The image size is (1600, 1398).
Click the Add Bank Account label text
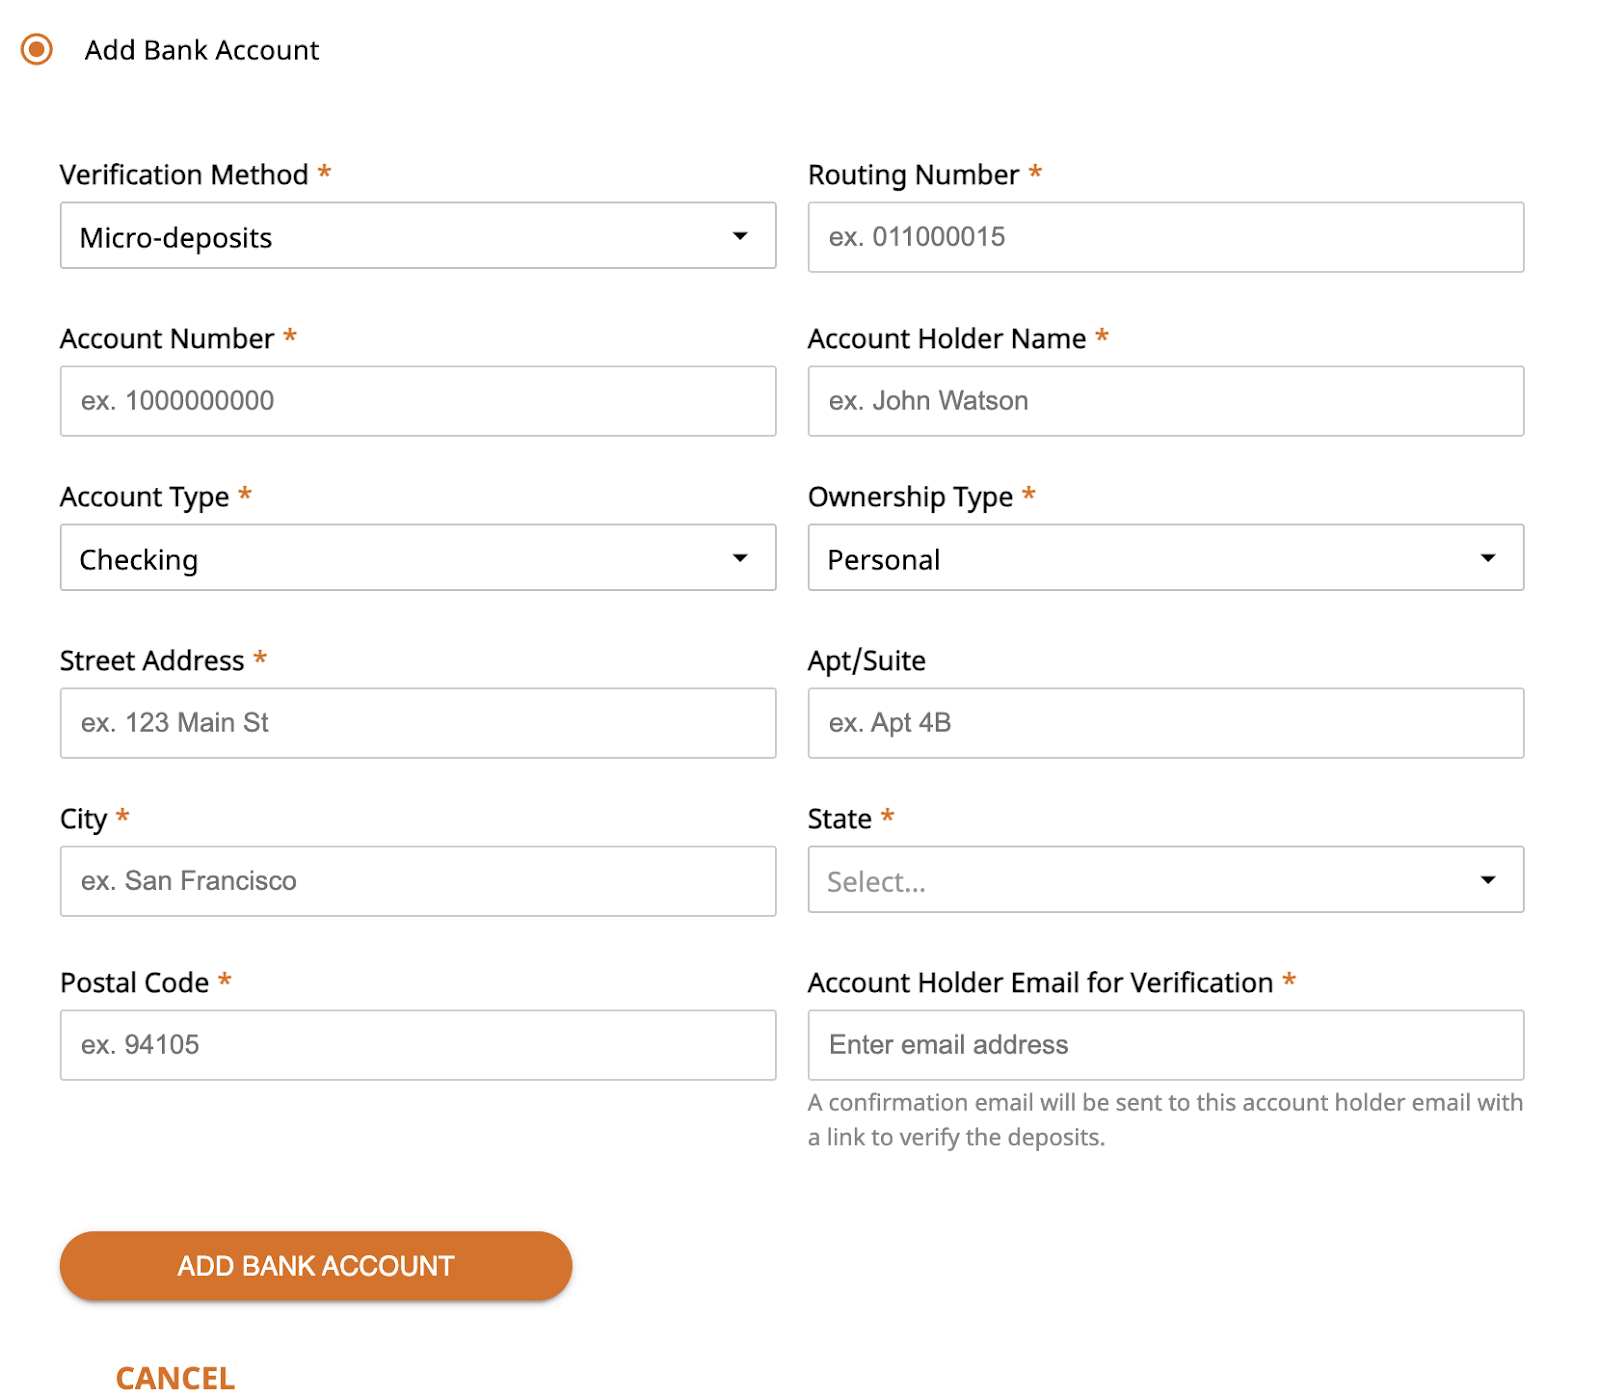tap(202, 50)
